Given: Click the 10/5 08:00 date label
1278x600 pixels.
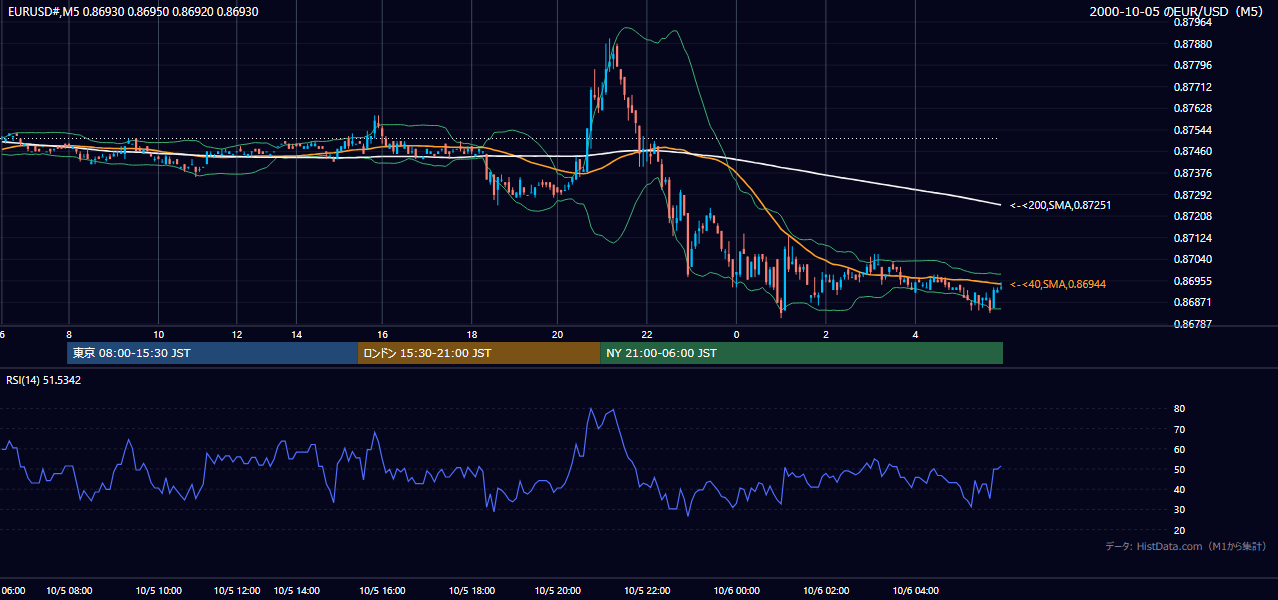Looking at the screenshot, I should click(x=69, y=590).
